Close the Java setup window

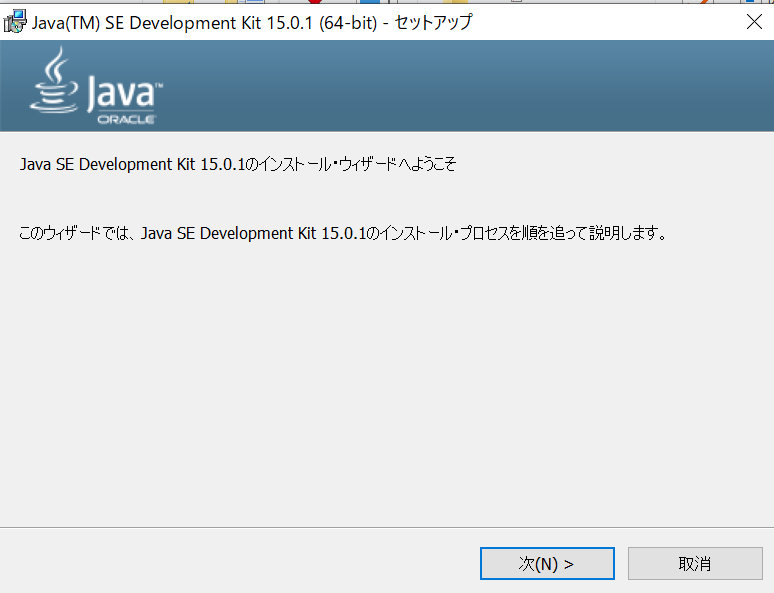[x=754, y=22]
